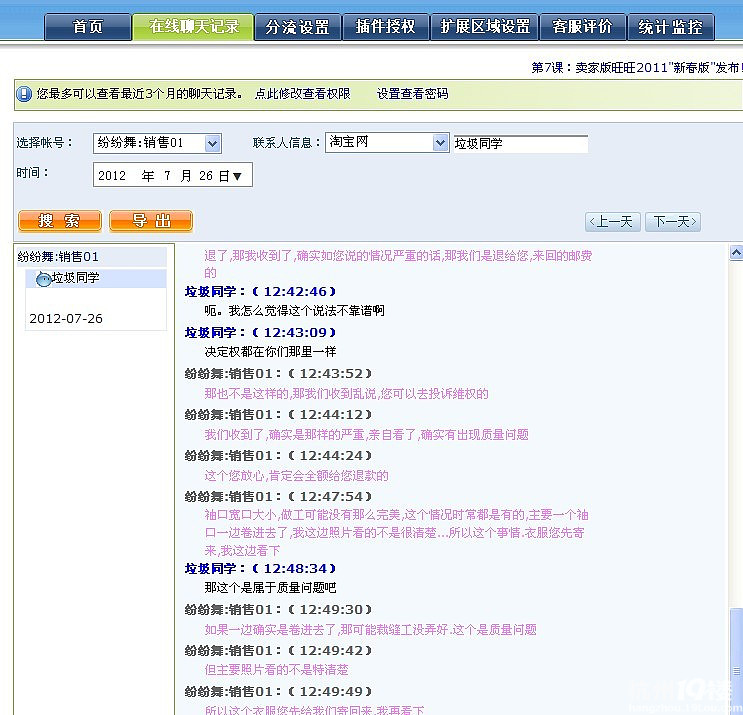The width and height of the screenshot is (743, 715).
Task: Go to next day with 下一天
Action: pyautogui.click(x=673, y=222)
